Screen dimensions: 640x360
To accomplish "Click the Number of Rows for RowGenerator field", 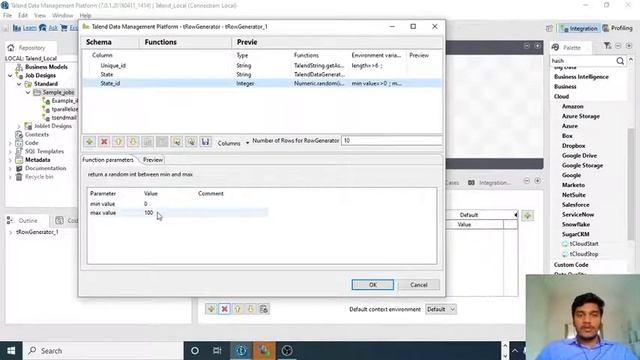I will 391,140.
